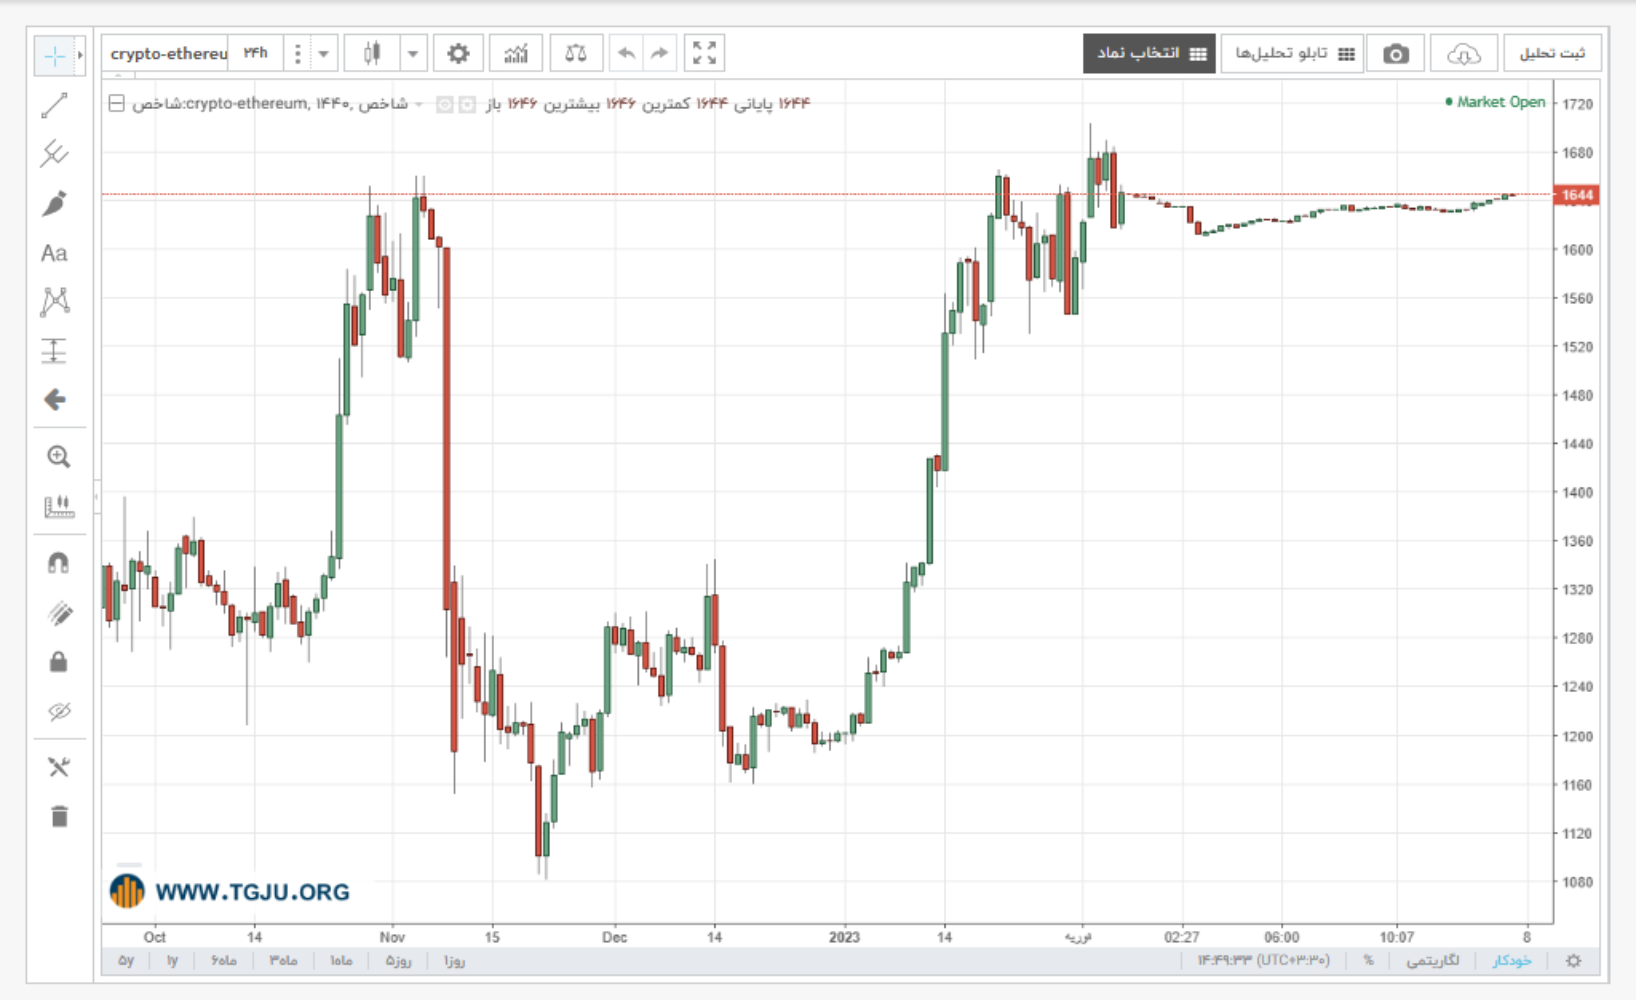Collapse the crypto-ethereum legend

click(117, 103)
